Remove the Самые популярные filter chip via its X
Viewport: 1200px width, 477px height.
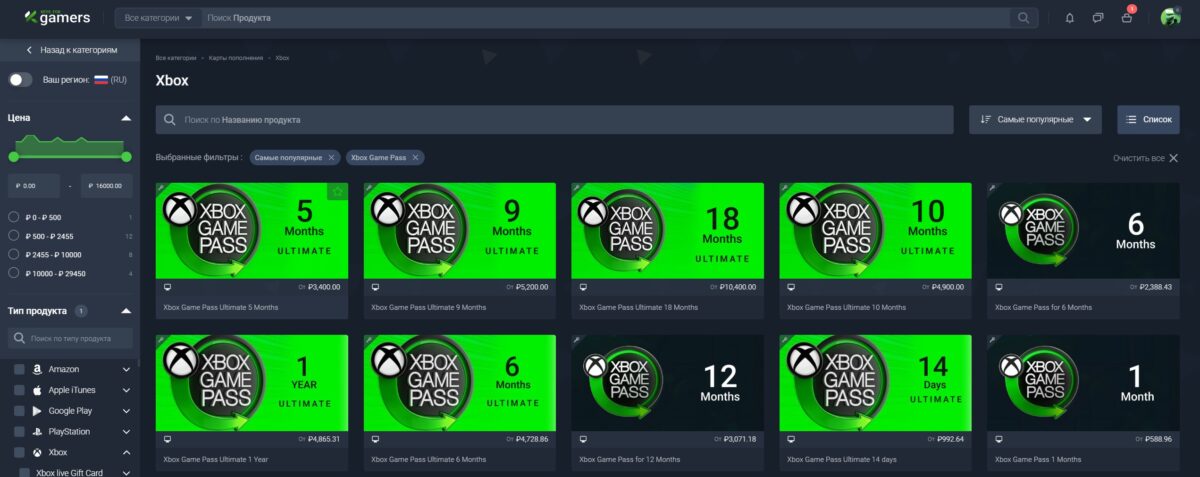pyautogui.click(x=331, y=158)
